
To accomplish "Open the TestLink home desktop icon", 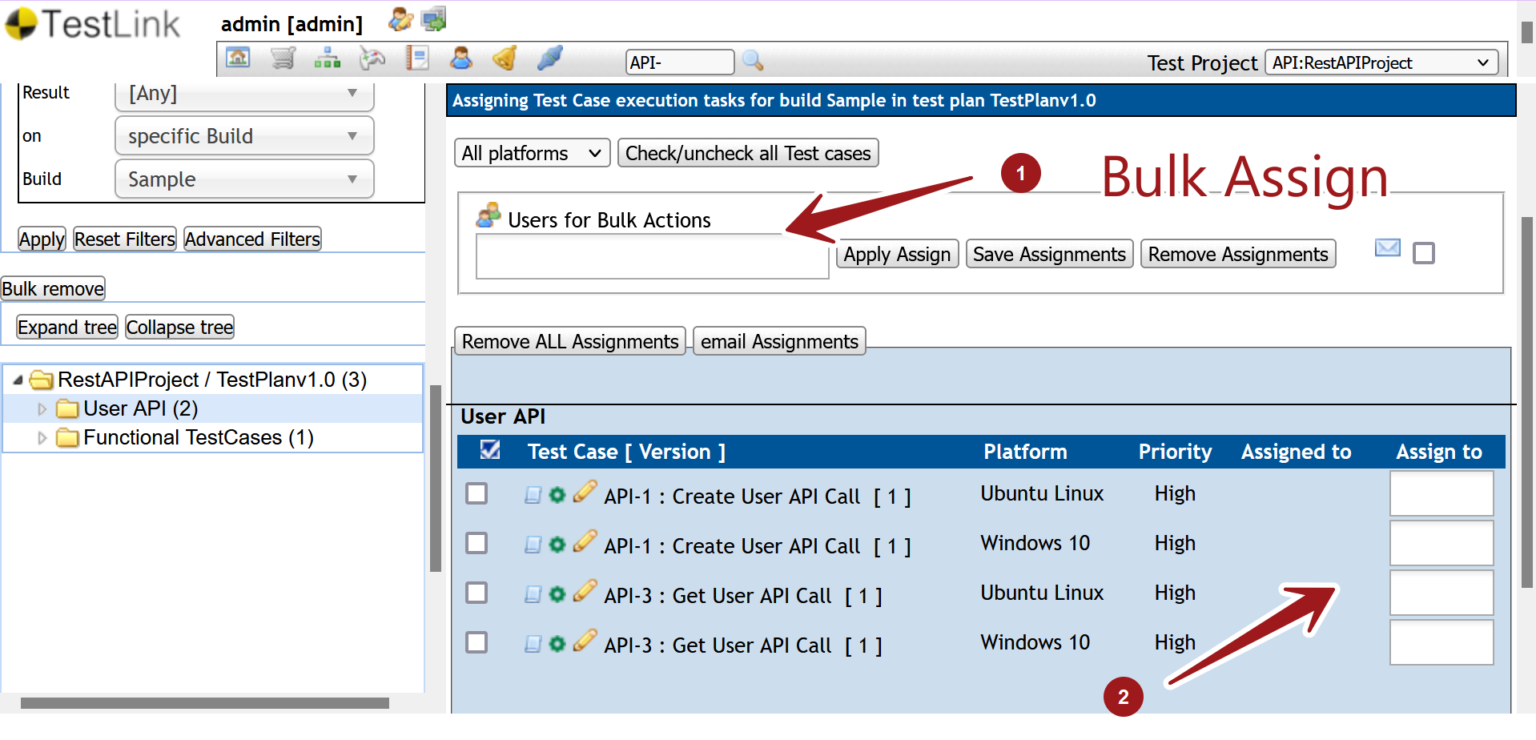I will [237, 57].
